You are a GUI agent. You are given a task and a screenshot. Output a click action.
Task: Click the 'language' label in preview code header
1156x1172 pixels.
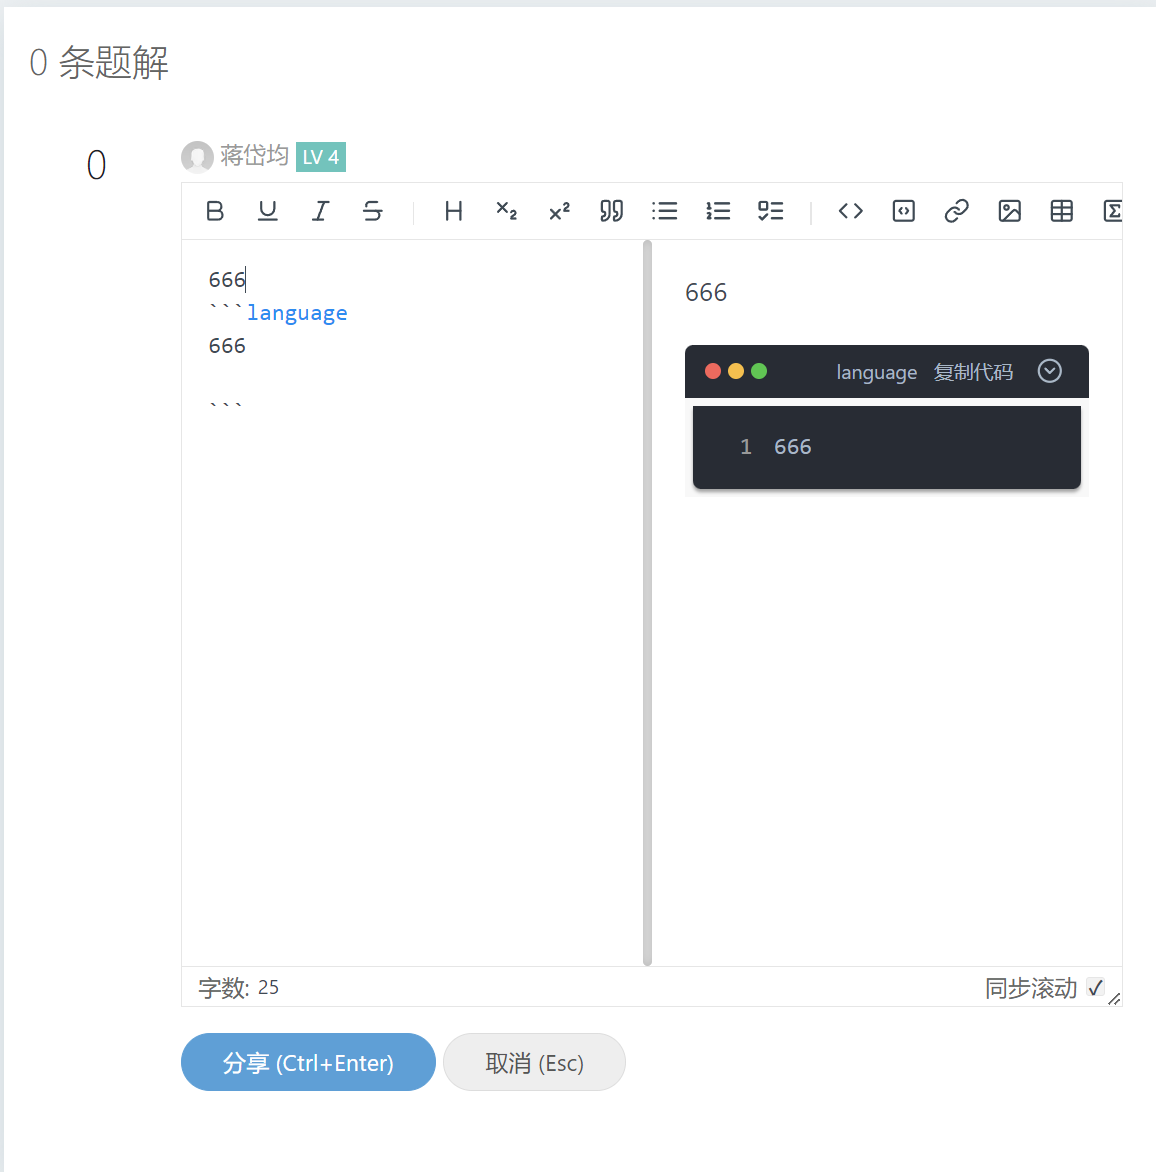(877, 372)
